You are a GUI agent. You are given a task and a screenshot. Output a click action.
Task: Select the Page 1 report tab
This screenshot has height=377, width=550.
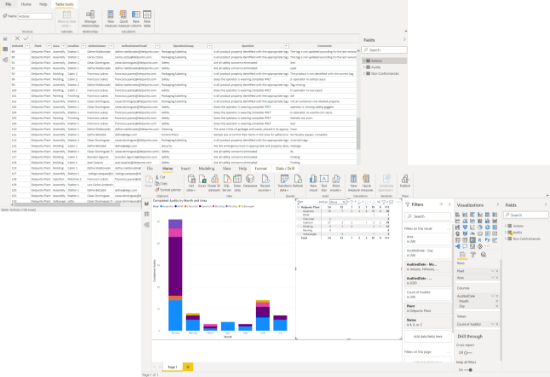coord(172,367)
